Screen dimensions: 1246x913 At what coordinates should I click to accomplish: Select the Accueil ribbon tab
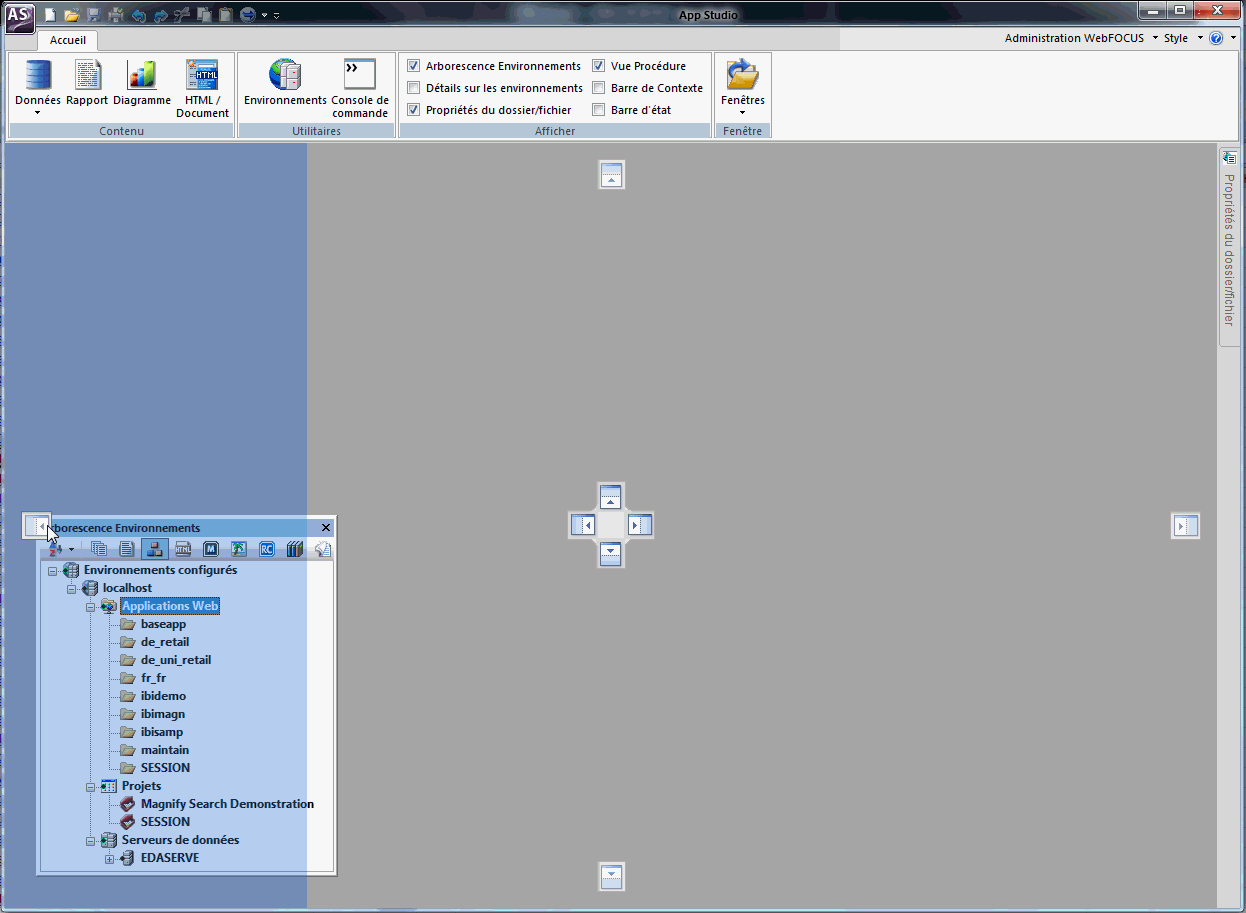coord(68,40)
